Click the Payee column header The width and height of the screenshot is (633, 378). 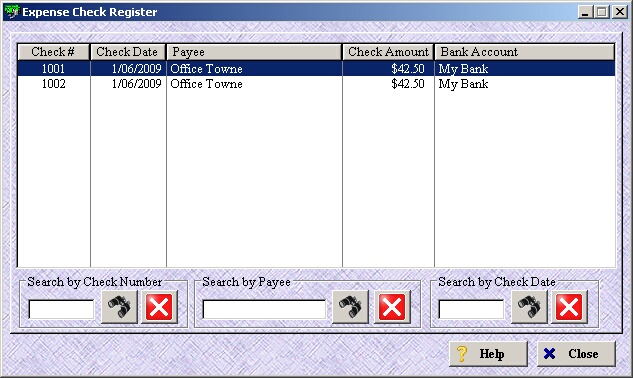coord(254,52)
